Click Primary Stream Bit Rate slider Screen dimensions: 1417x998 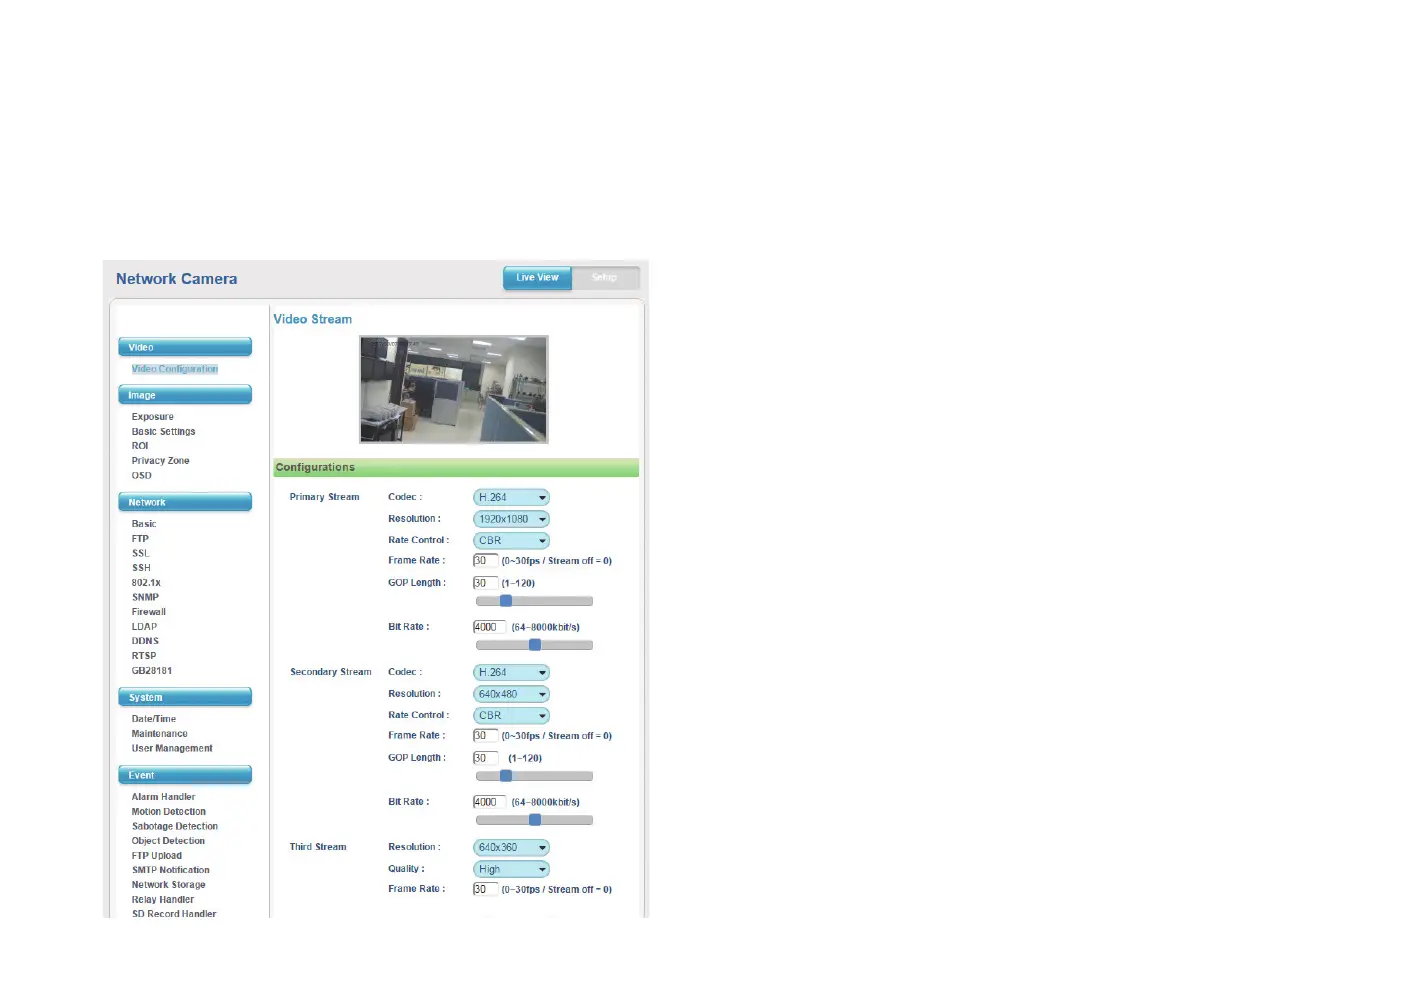tap(534, 645)
